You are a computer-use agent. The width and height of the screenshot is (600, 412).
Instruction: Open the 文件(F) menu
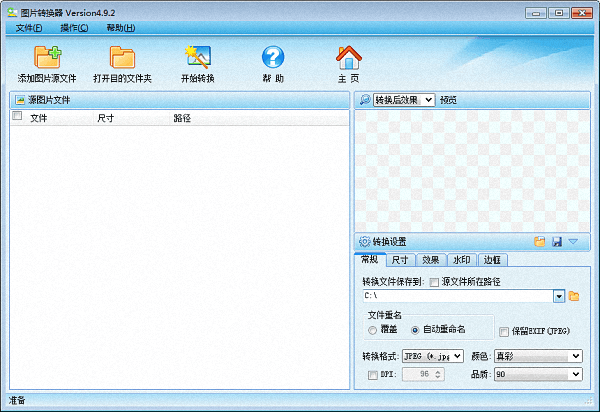(29, 27)
